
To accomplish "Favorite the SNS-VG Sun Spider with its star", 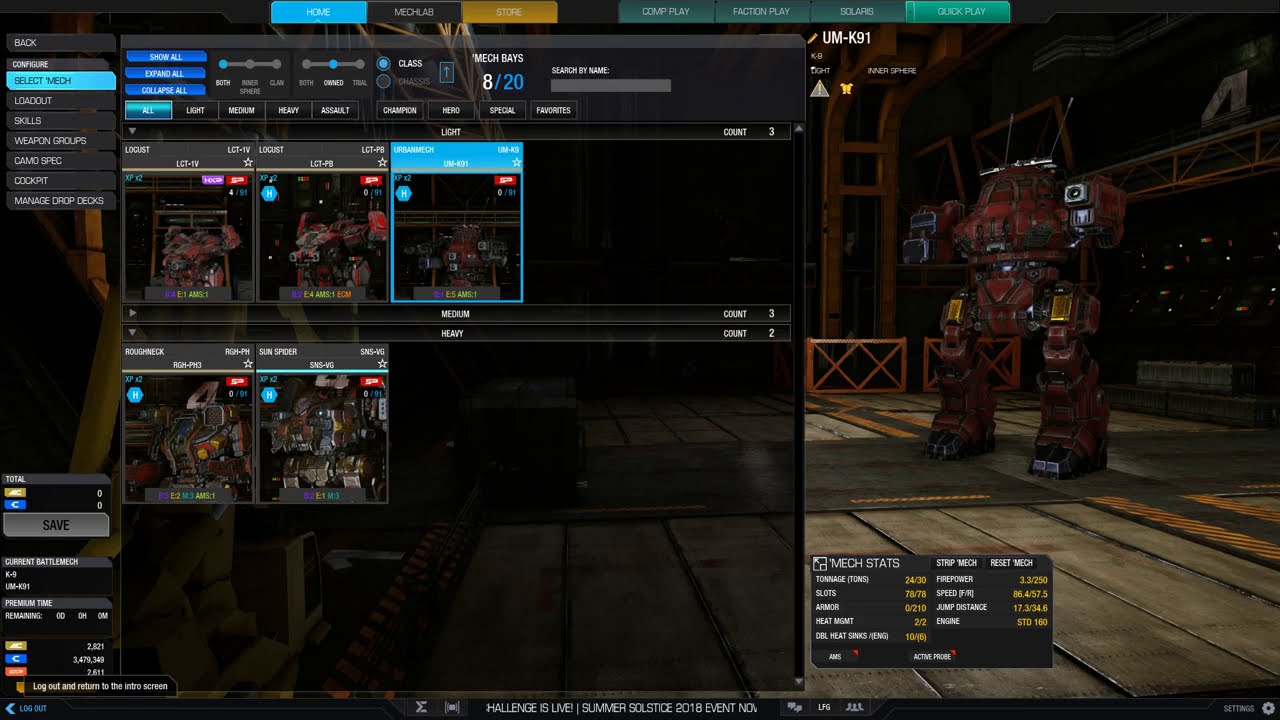I will click(382, 364).
